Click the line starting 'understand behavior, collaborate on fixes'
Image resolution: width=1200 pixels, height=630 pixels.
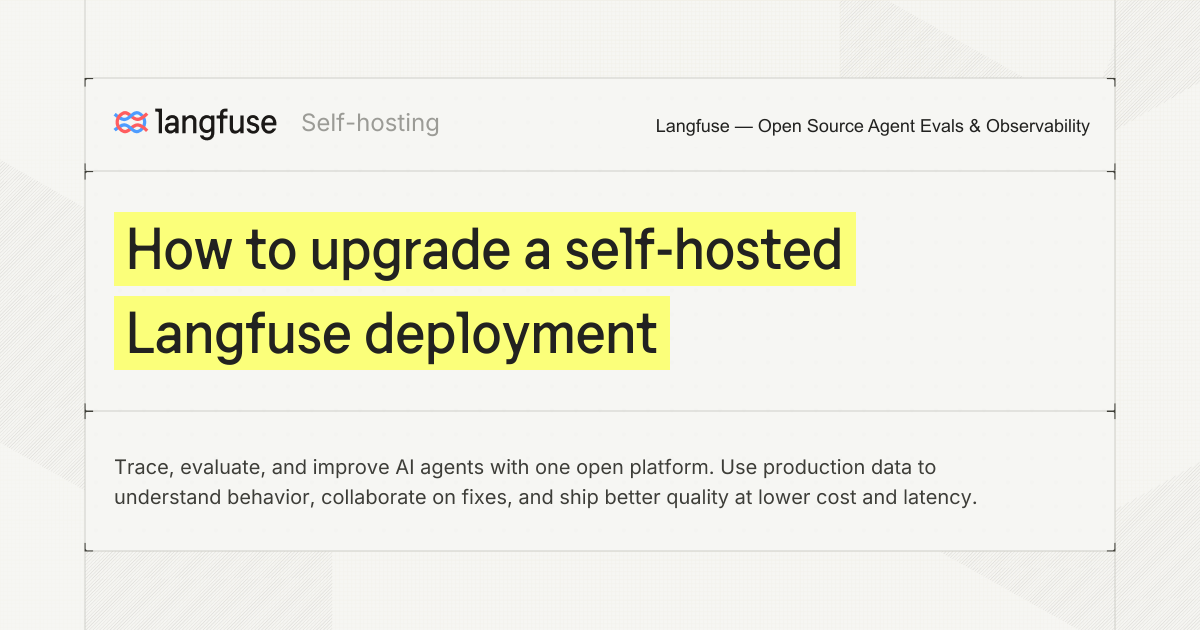tap(545, 497)
